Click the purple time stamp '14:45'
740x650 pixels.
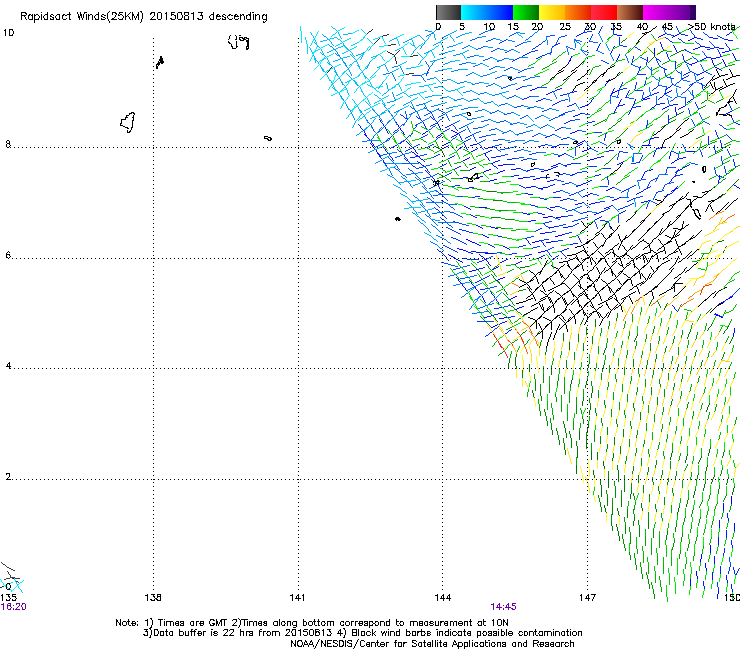503,607
